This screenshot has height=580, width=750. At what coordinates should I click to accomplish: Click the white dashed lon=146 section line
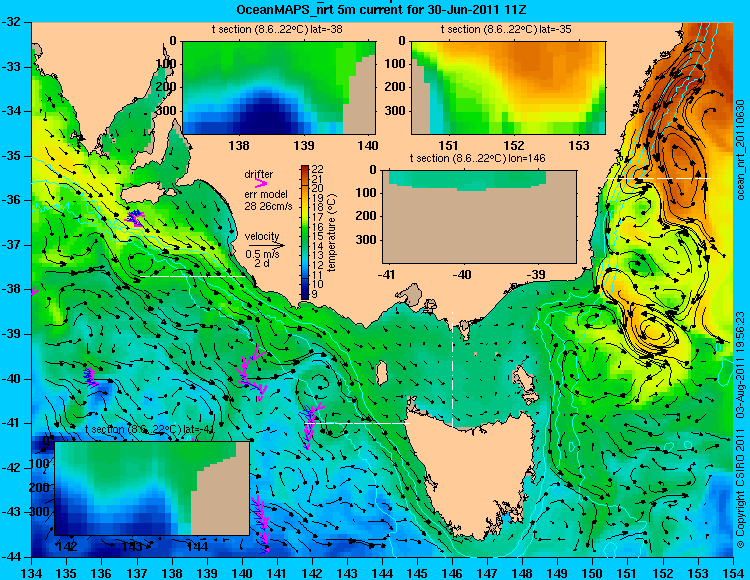coord(452,370)
